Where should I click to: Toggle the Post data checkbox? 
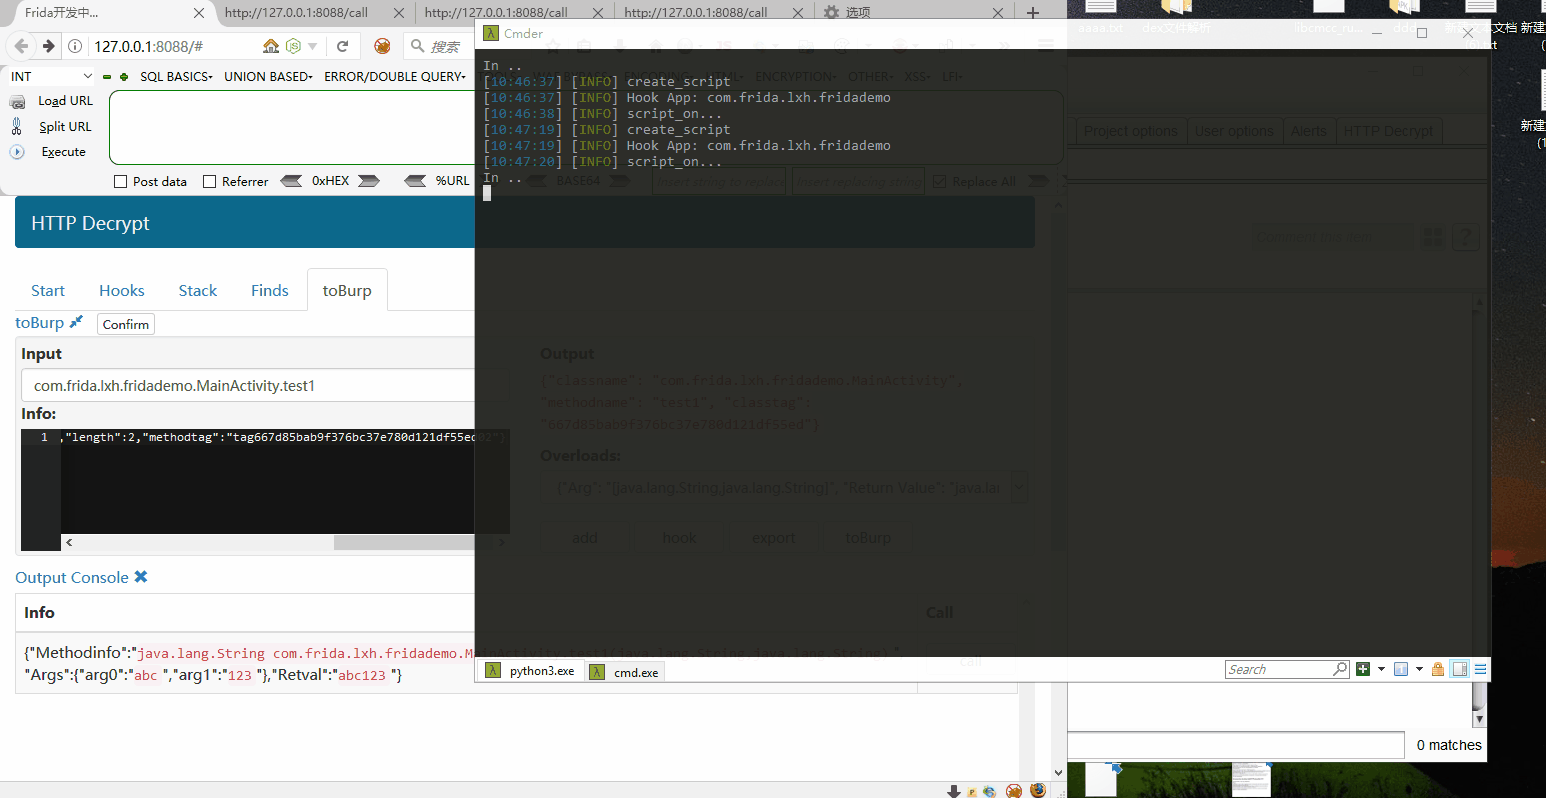tap(121, 181)
